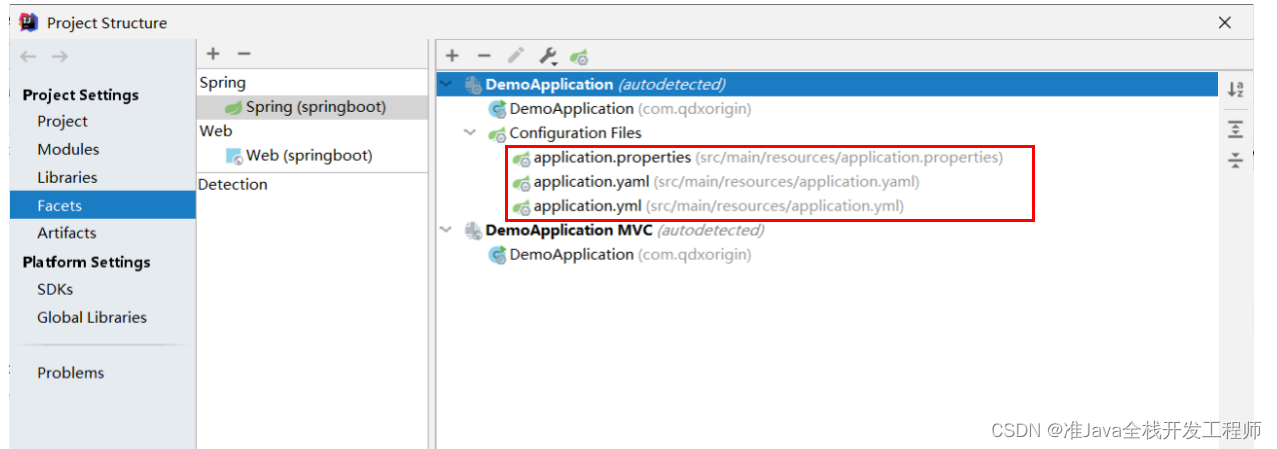
Task: Open the Modules settings section
Action: [x=68, y=149]
